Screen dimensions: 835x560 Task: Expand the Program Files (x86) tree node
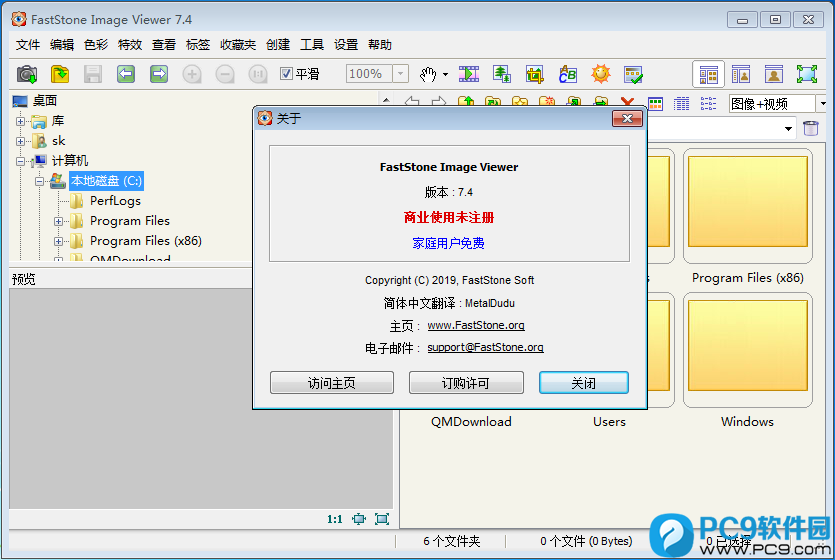59,241
